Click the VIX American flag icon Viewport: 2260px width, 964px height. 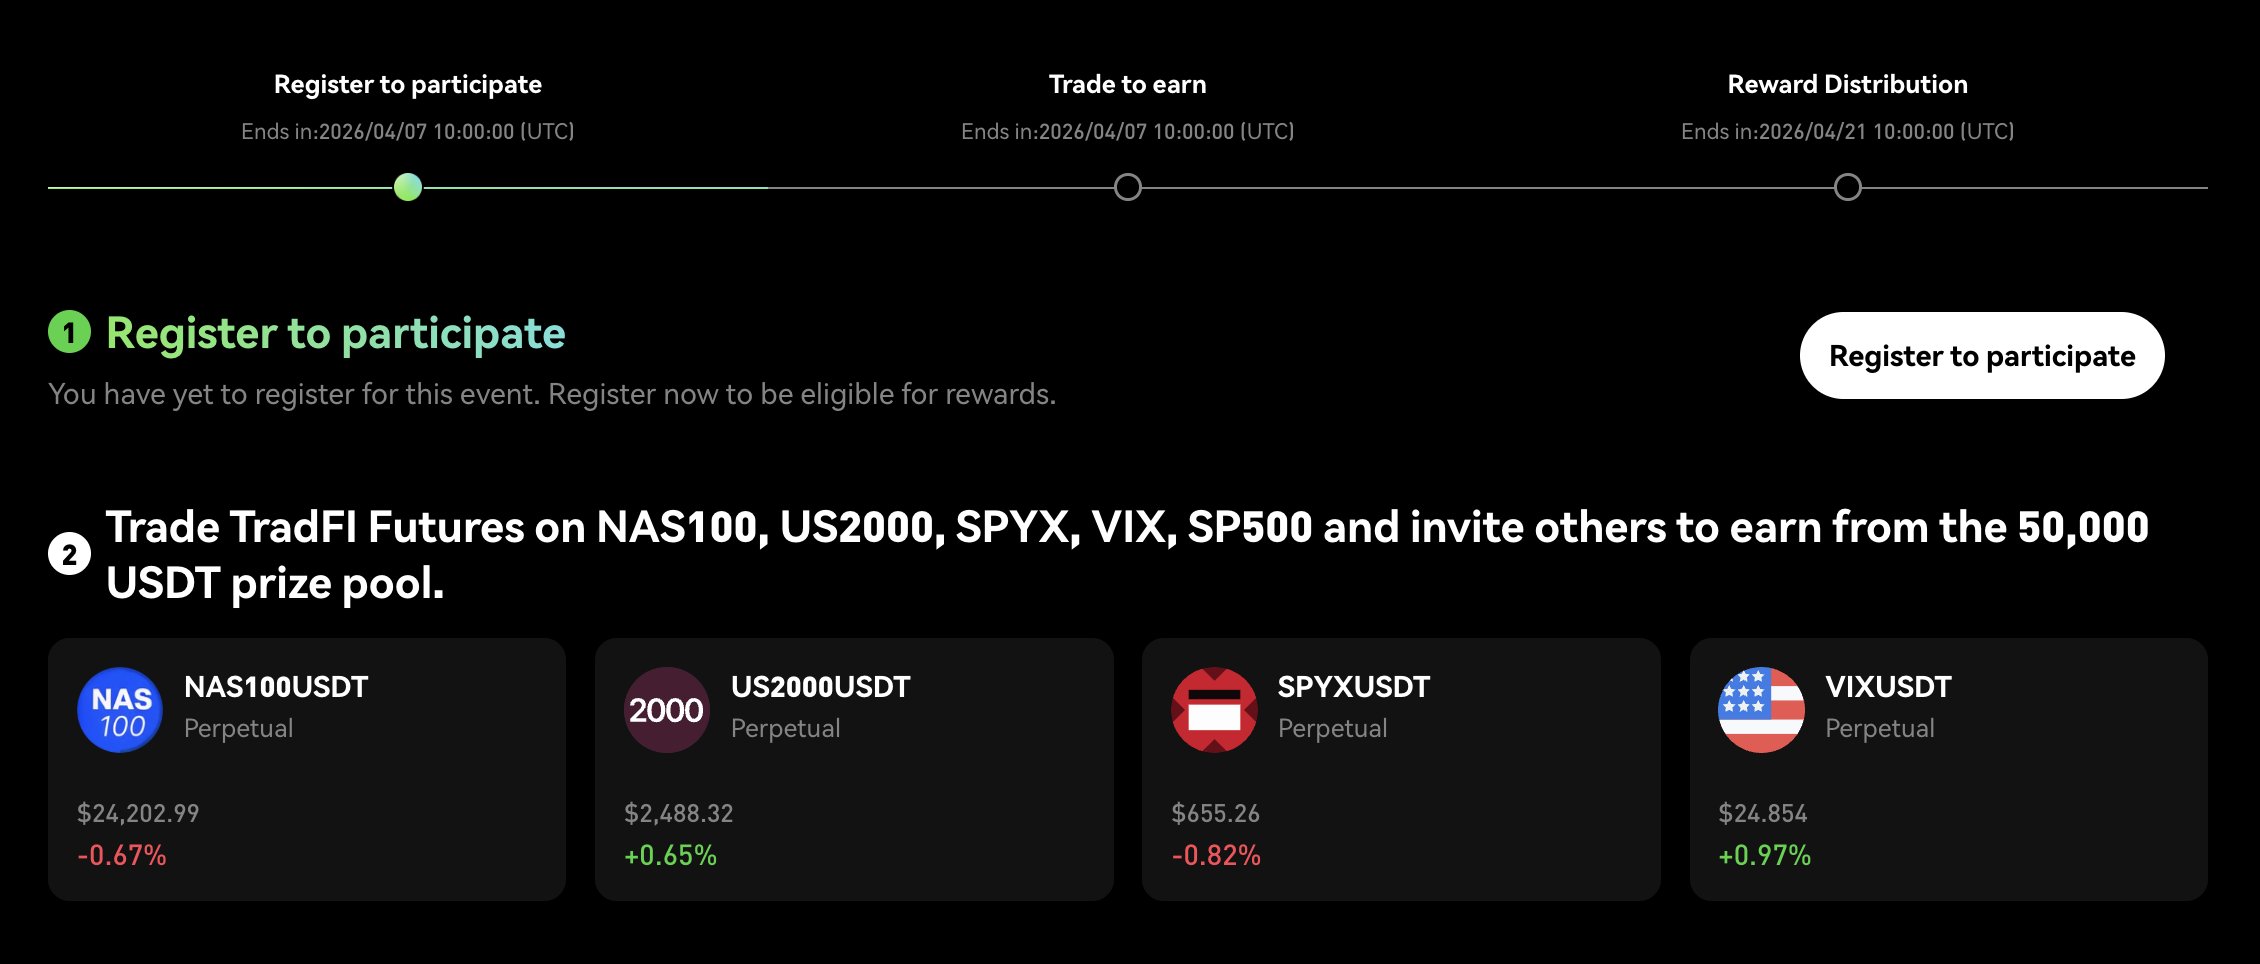1761,710
